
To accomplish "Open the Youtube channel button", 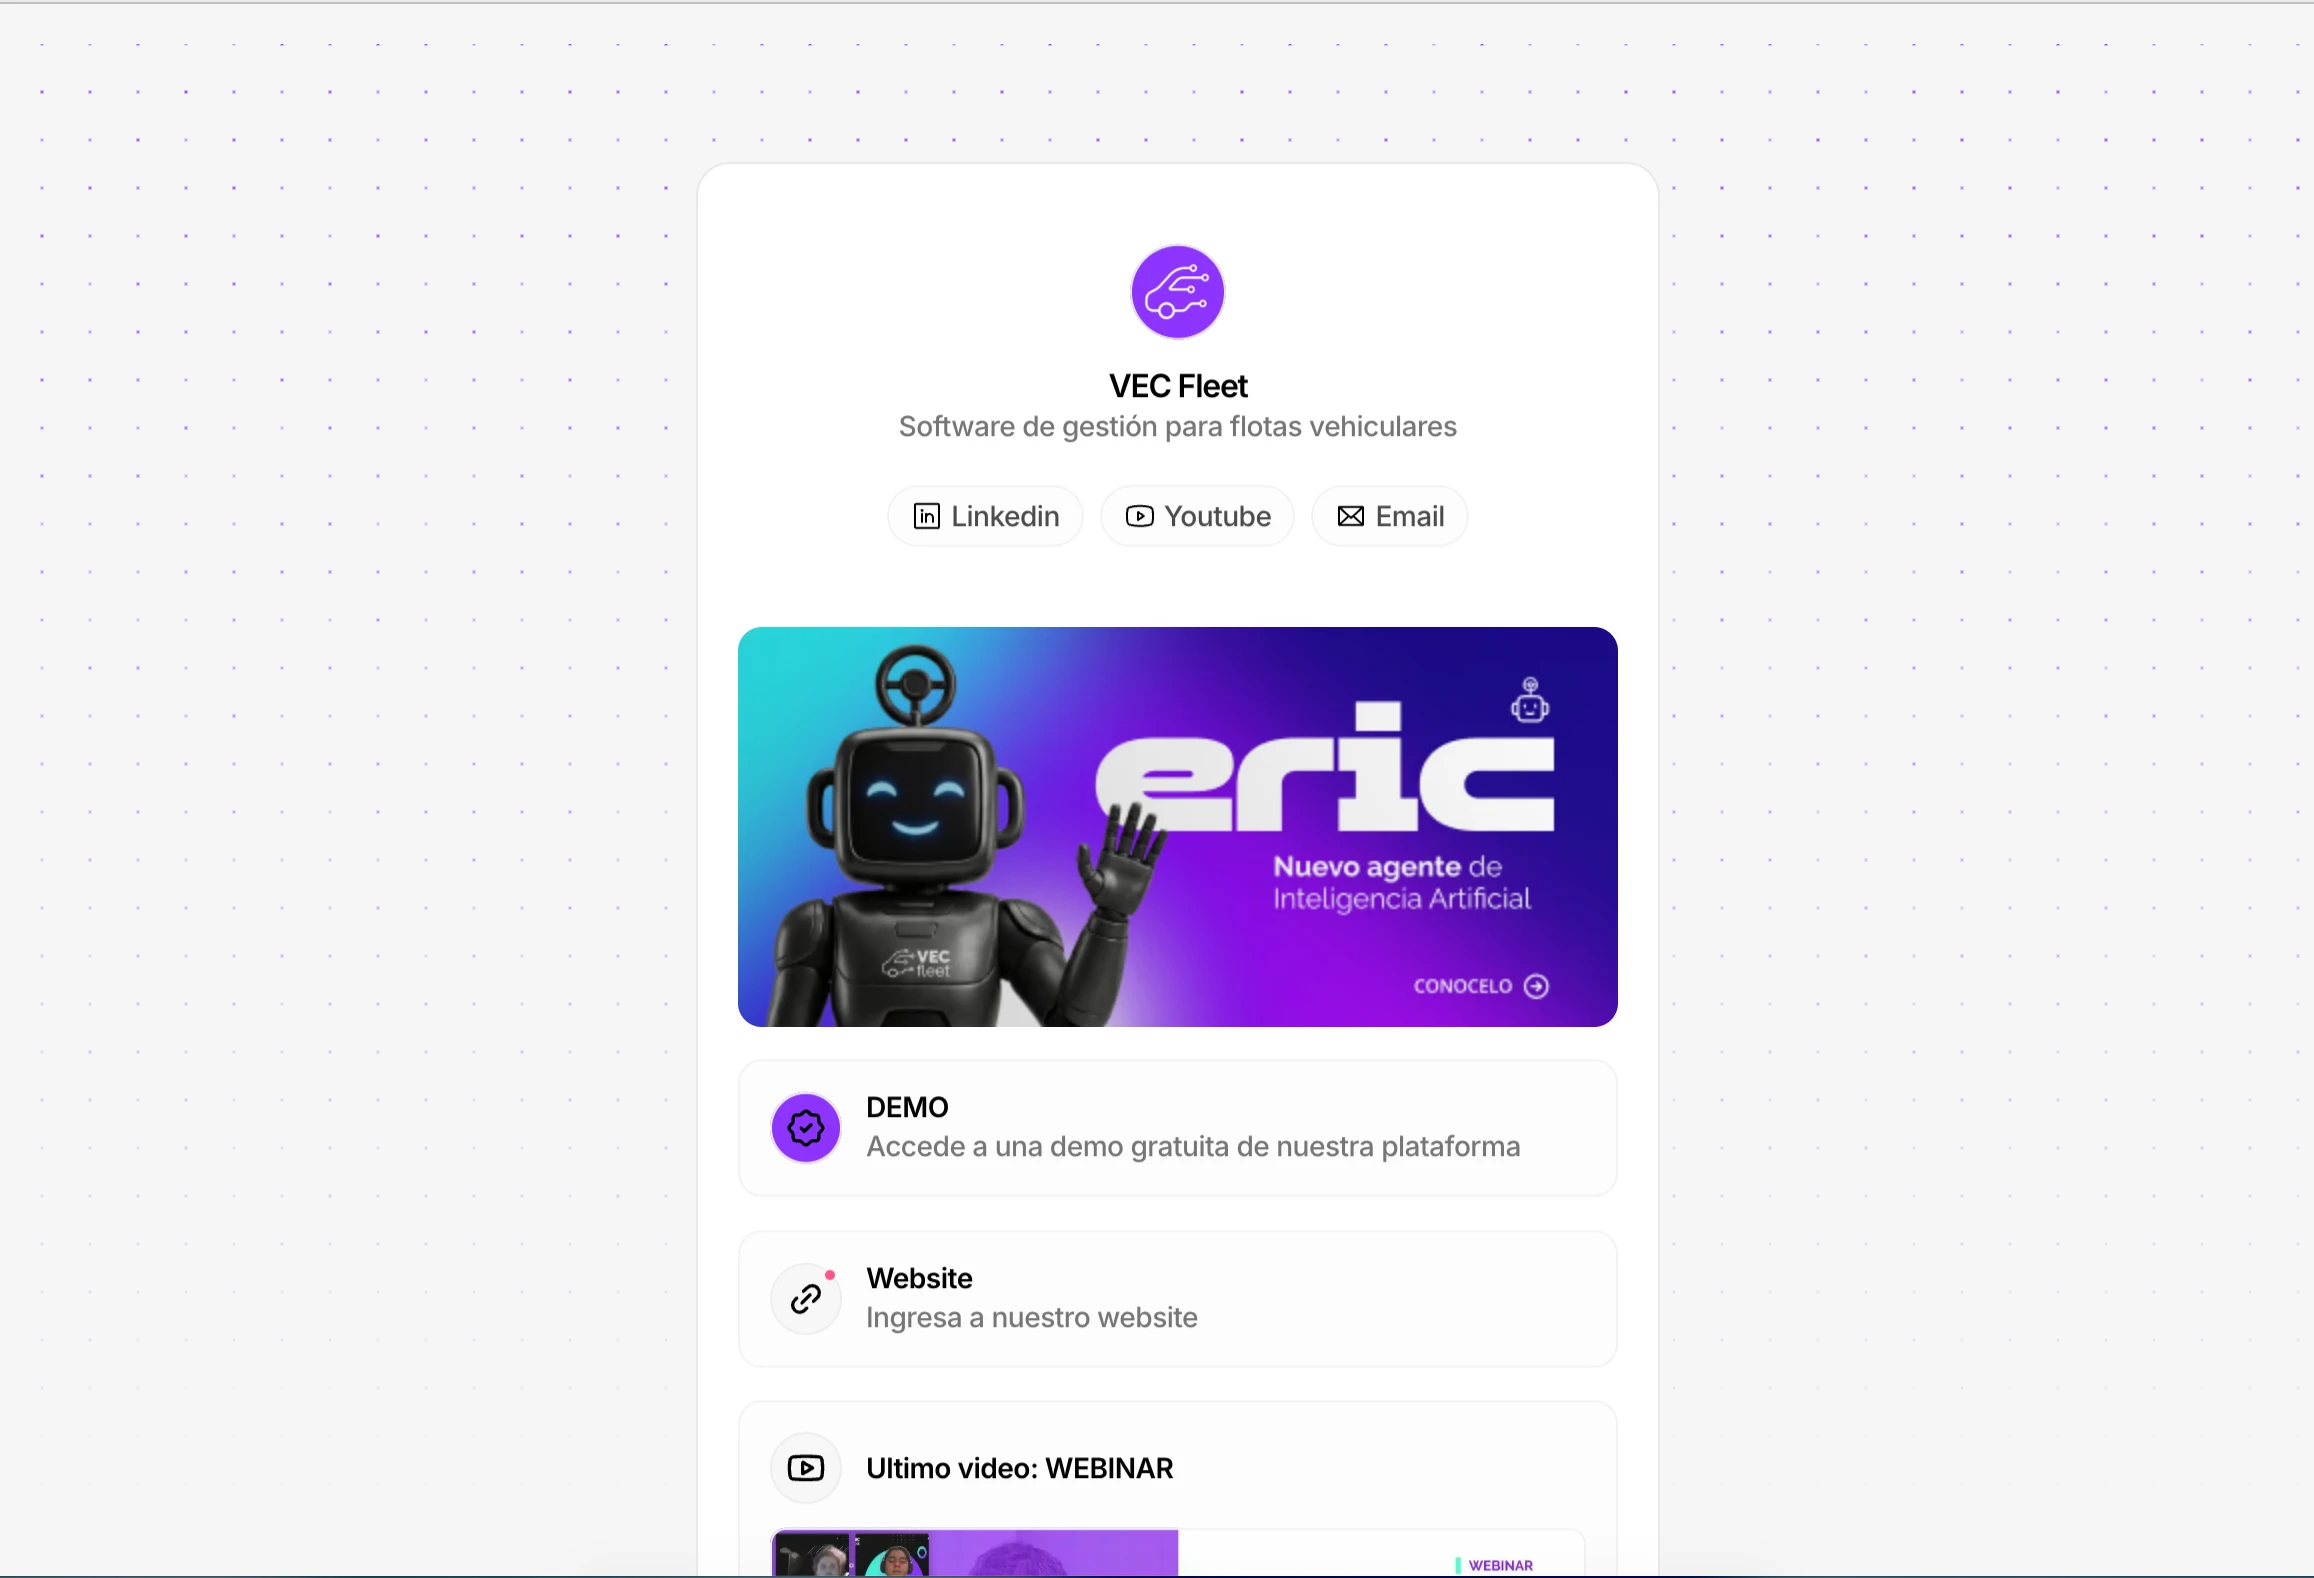I will 1197,516.
